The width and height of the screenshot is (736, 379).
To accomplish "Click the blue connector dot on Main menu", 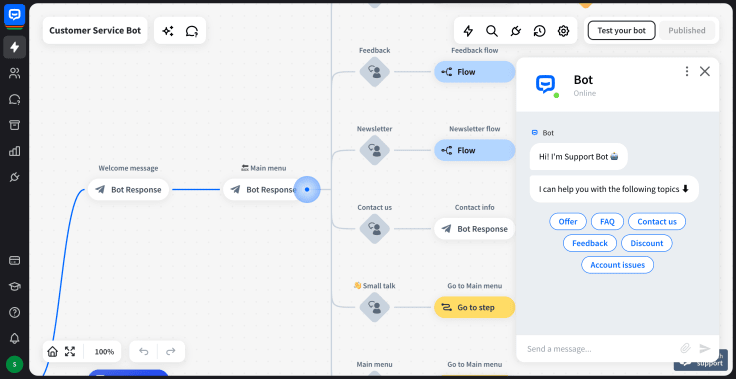I will (307, 189).
